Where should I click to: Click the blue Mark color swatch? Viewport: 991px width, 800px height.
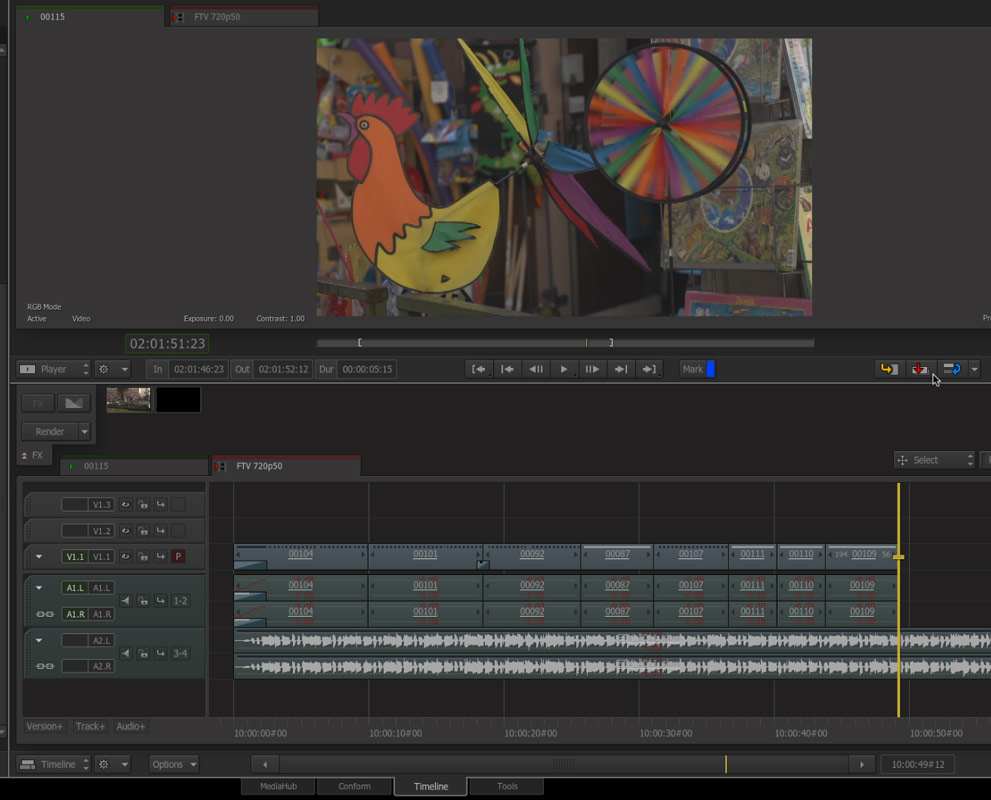click(711, 369)
